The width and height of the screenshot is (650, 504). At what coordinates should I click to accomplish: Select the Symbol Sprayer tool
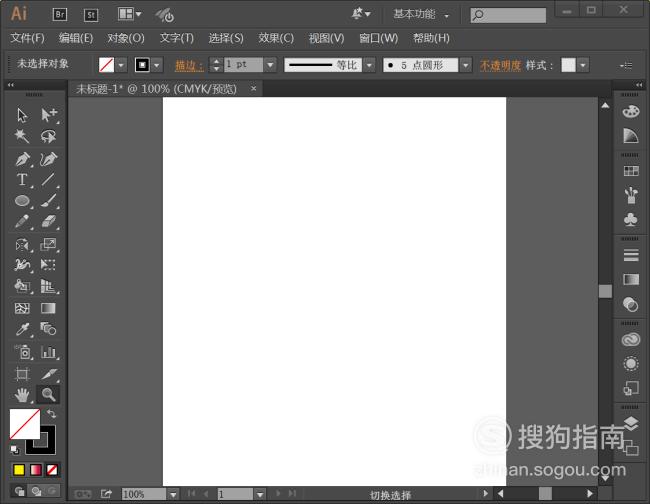[22, 352]
